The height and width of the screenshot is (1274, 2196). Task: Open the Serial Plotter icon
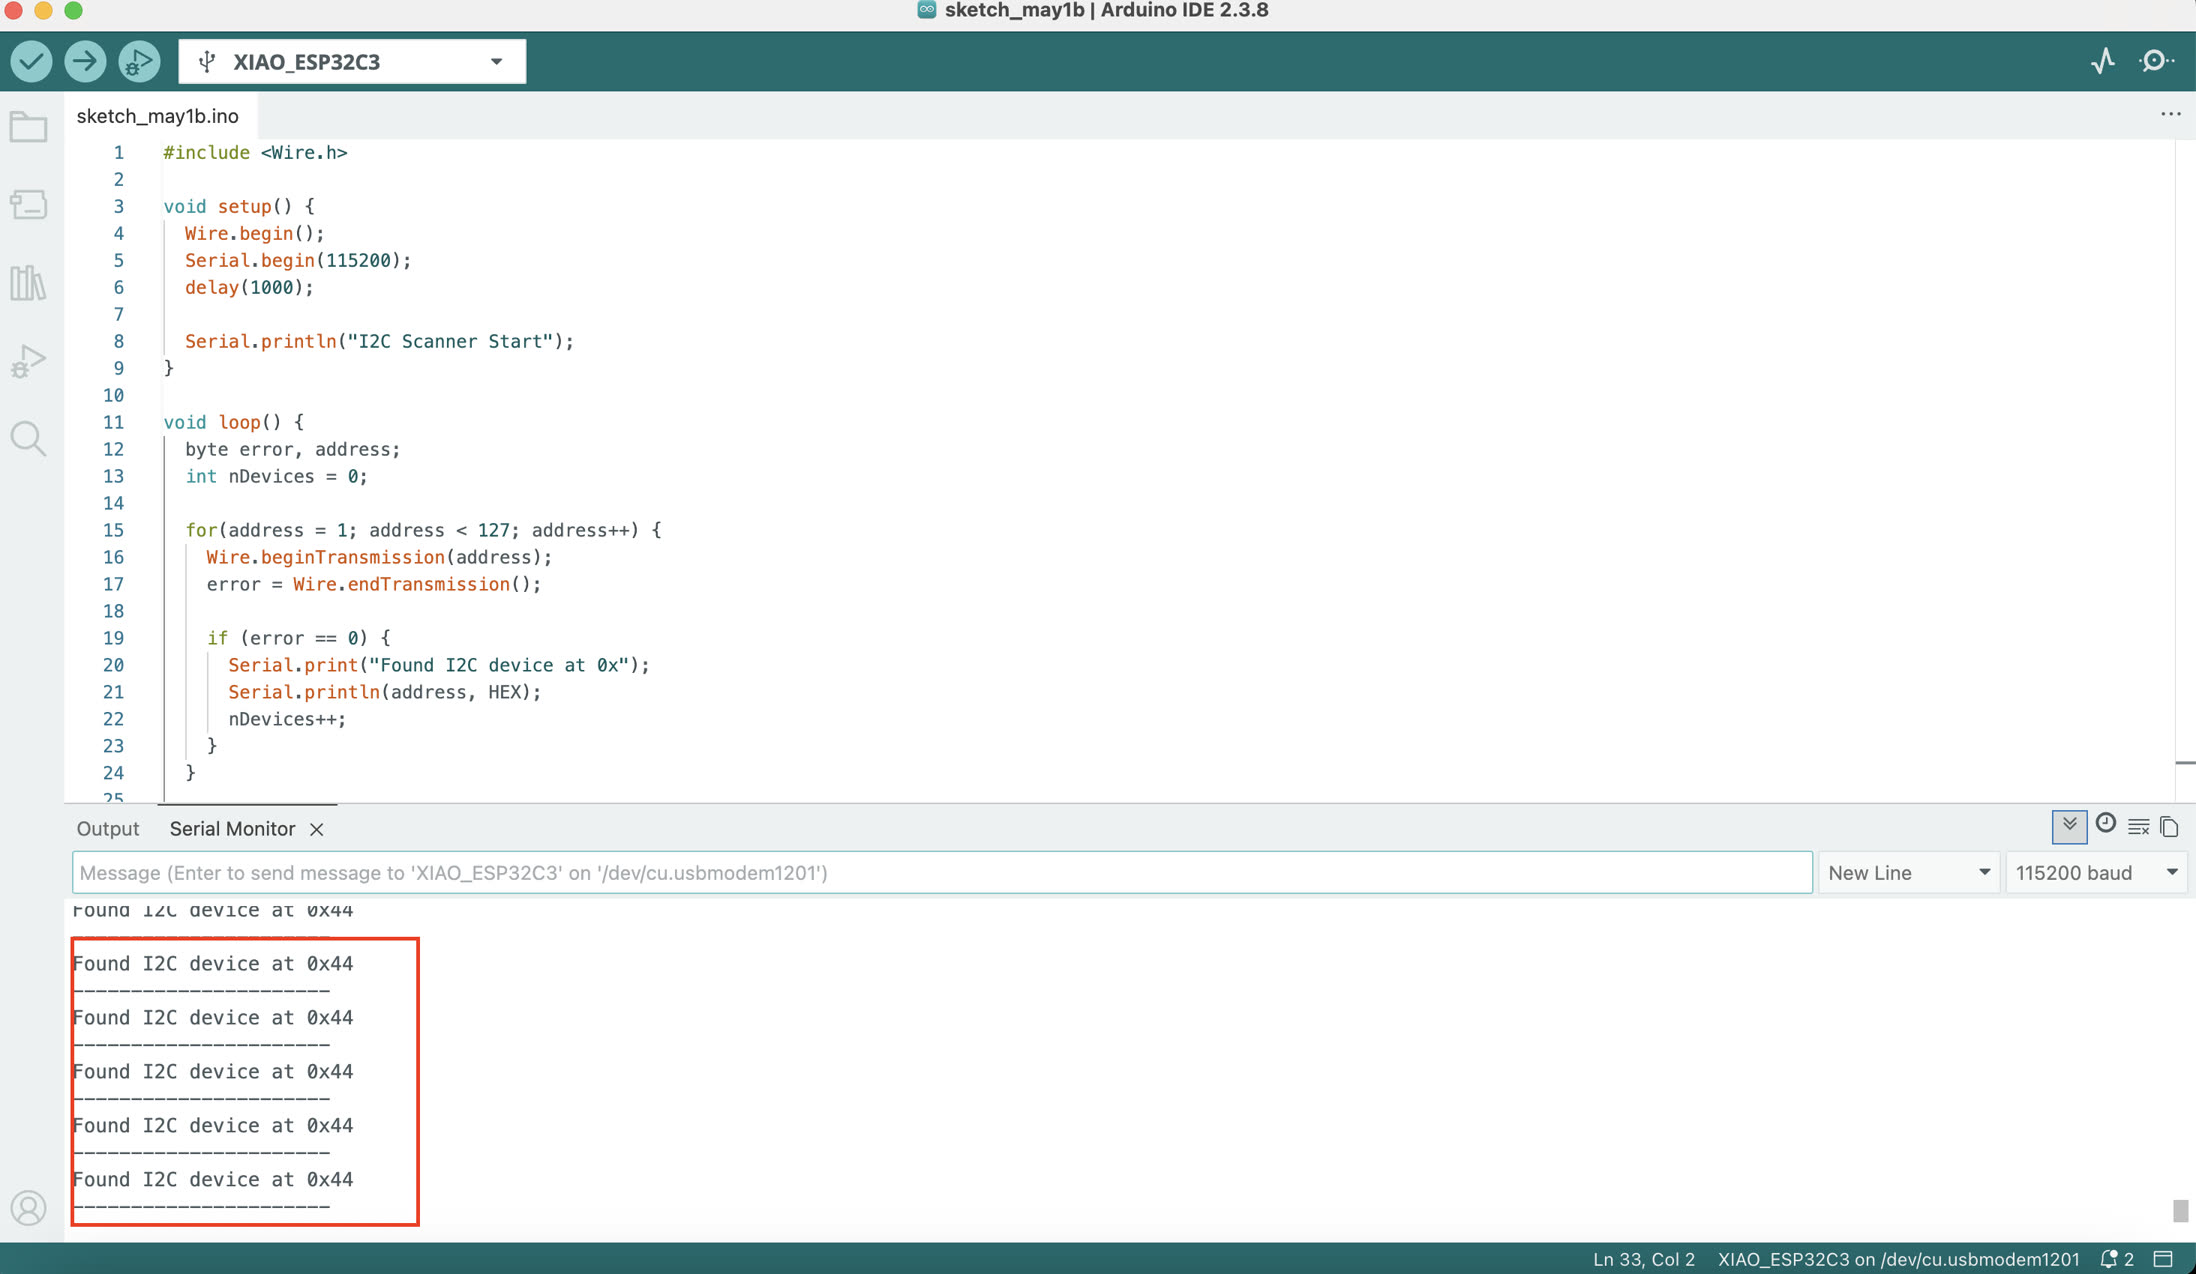tap(2103, 61)
